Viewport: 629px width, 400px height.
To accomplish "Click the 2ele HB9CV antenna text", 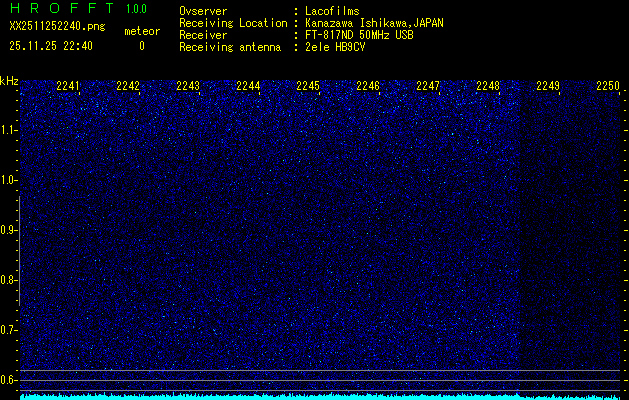I will (x=336, y=47).
